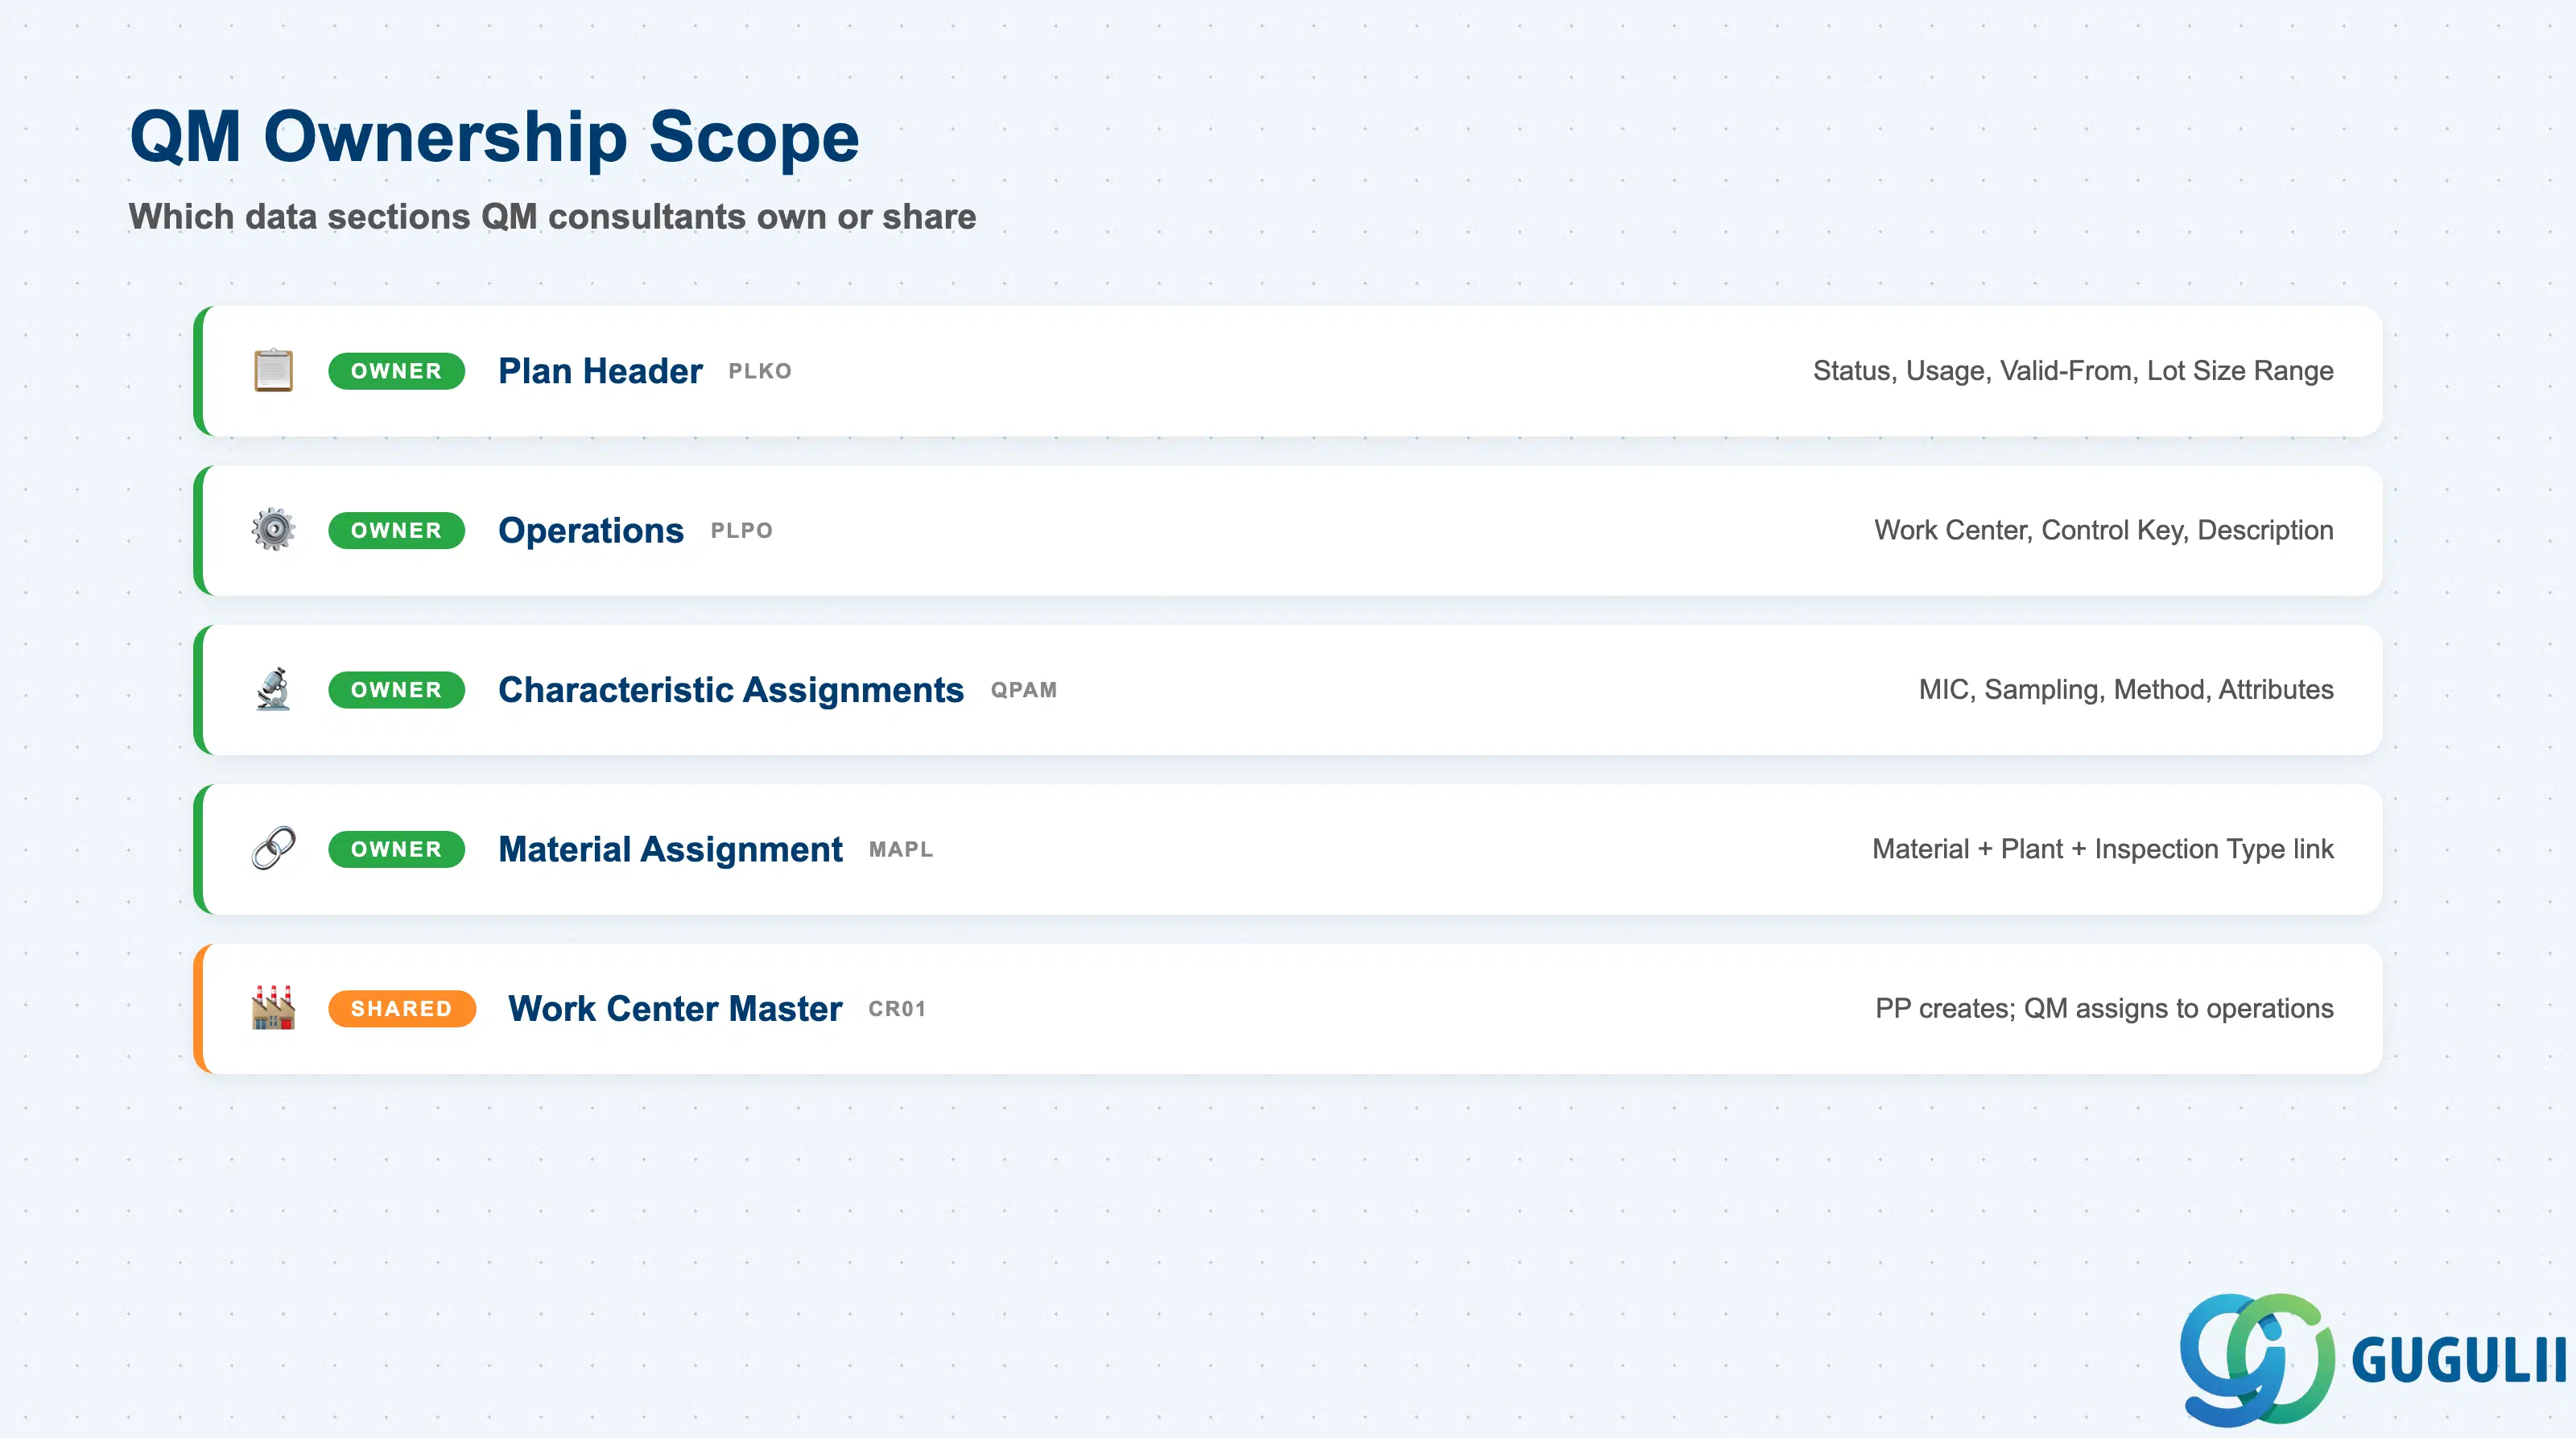The image size is (2576, 1438).
Task: Click the gear icon beside Operations
Action: pos(273,530)
